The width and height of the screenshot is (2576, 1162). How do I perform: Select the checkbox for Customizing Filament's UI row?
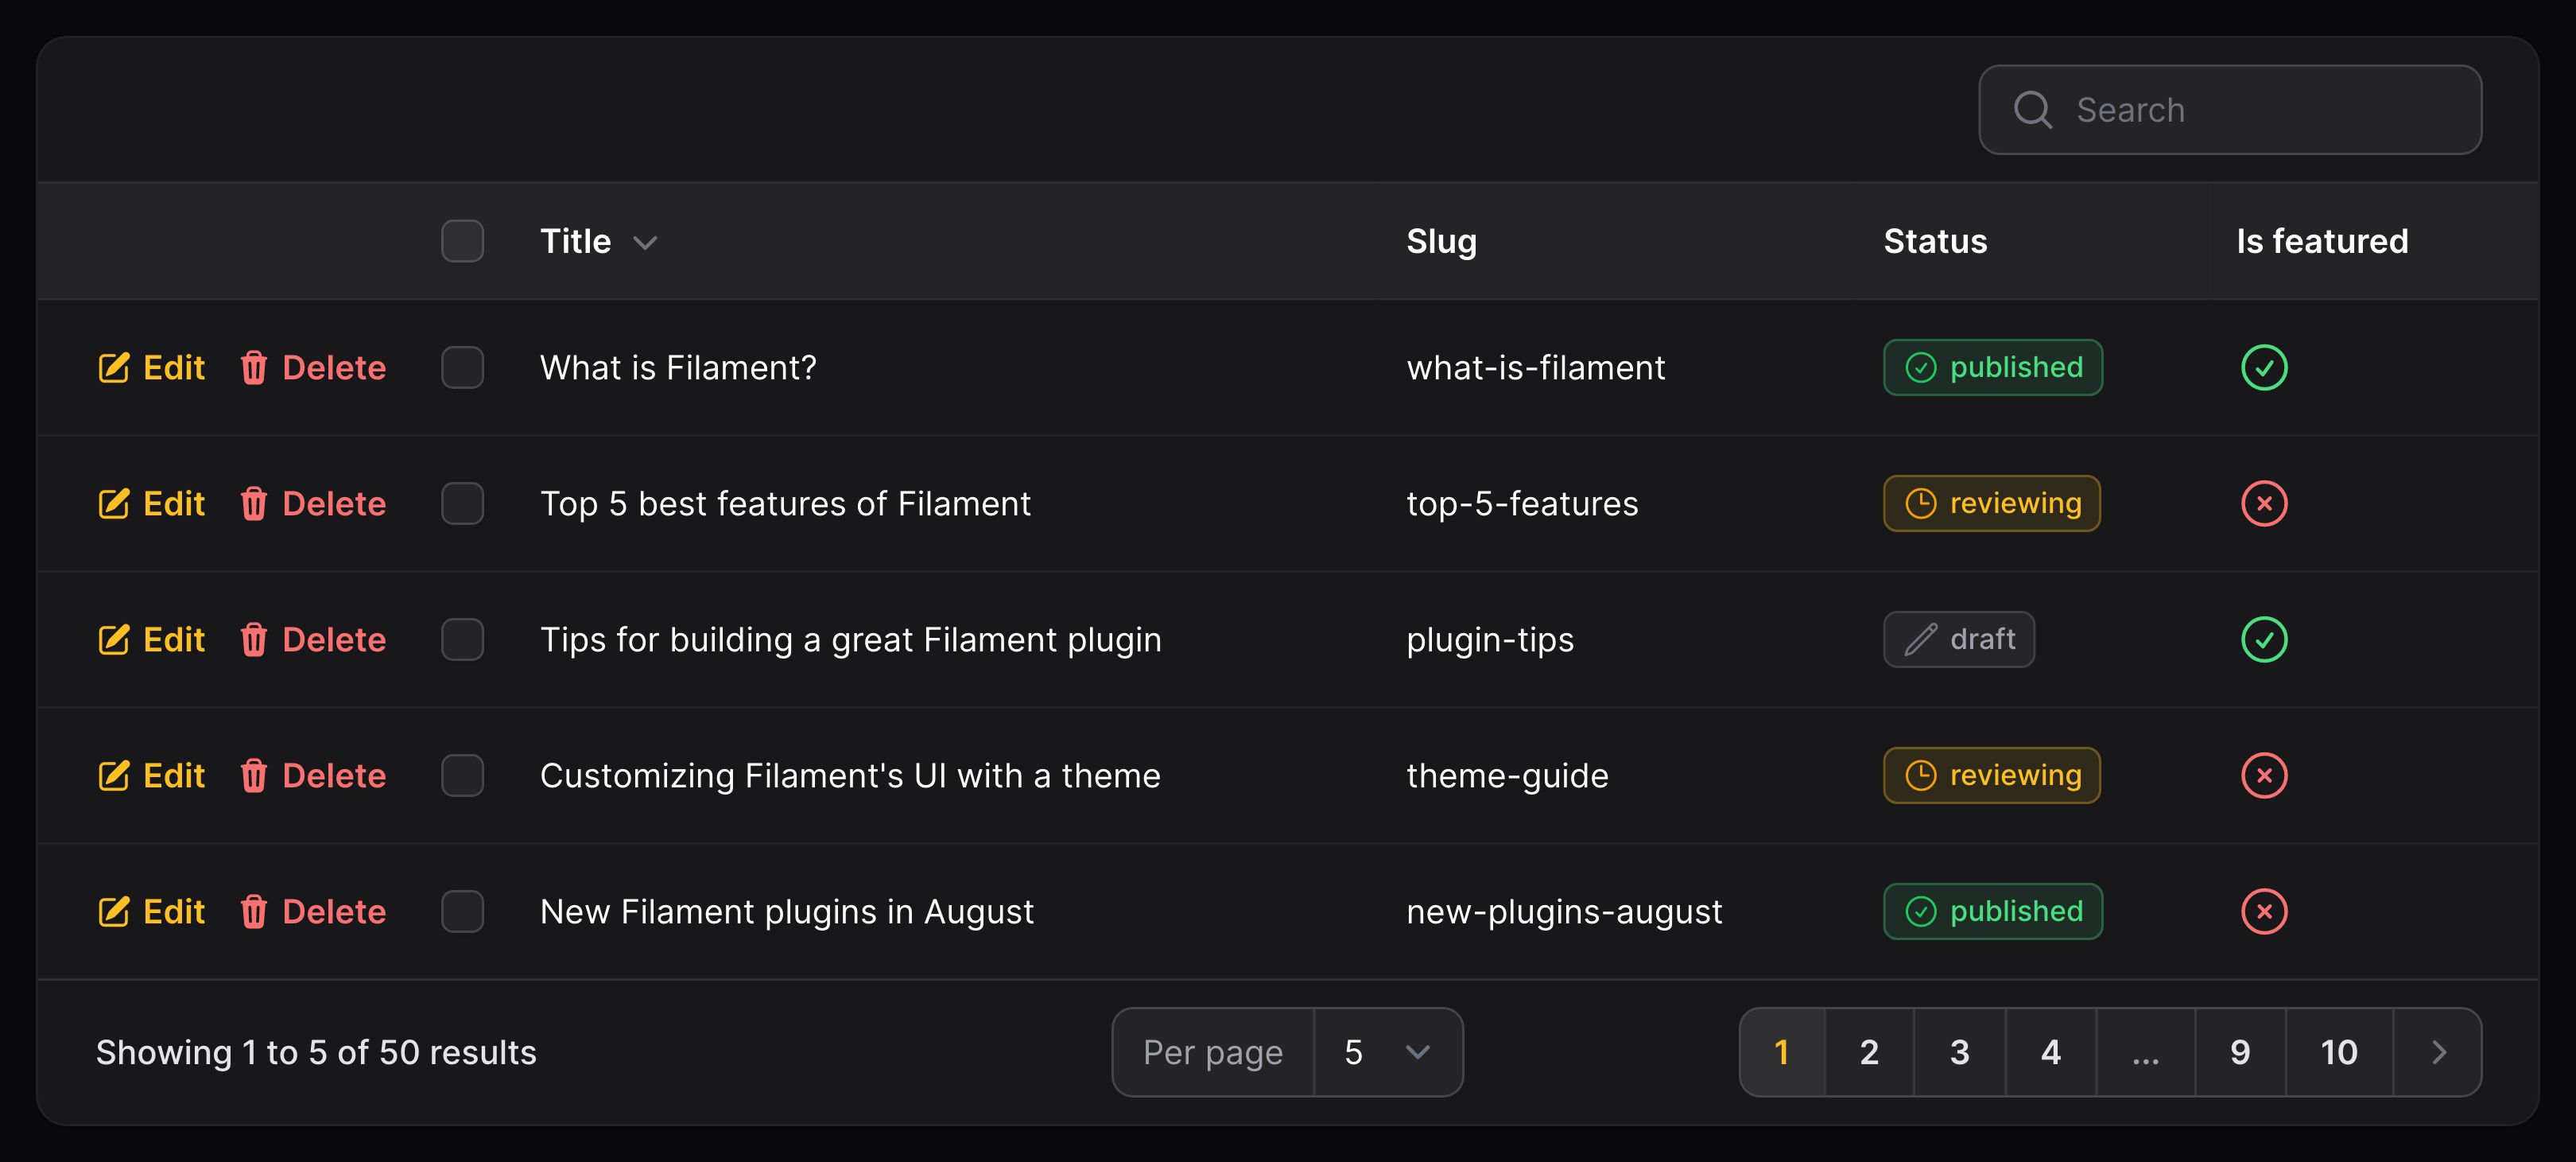coord(462,775)
